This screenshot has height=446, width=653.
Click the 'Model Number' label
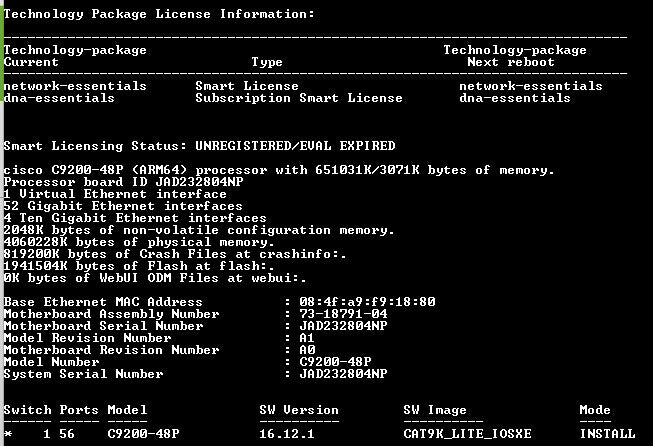click(x=51, y=362)
